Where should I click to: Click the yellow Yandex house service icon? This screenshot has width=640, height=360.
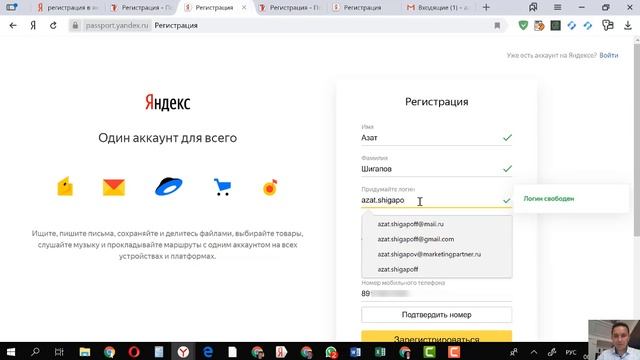(65, 187)
